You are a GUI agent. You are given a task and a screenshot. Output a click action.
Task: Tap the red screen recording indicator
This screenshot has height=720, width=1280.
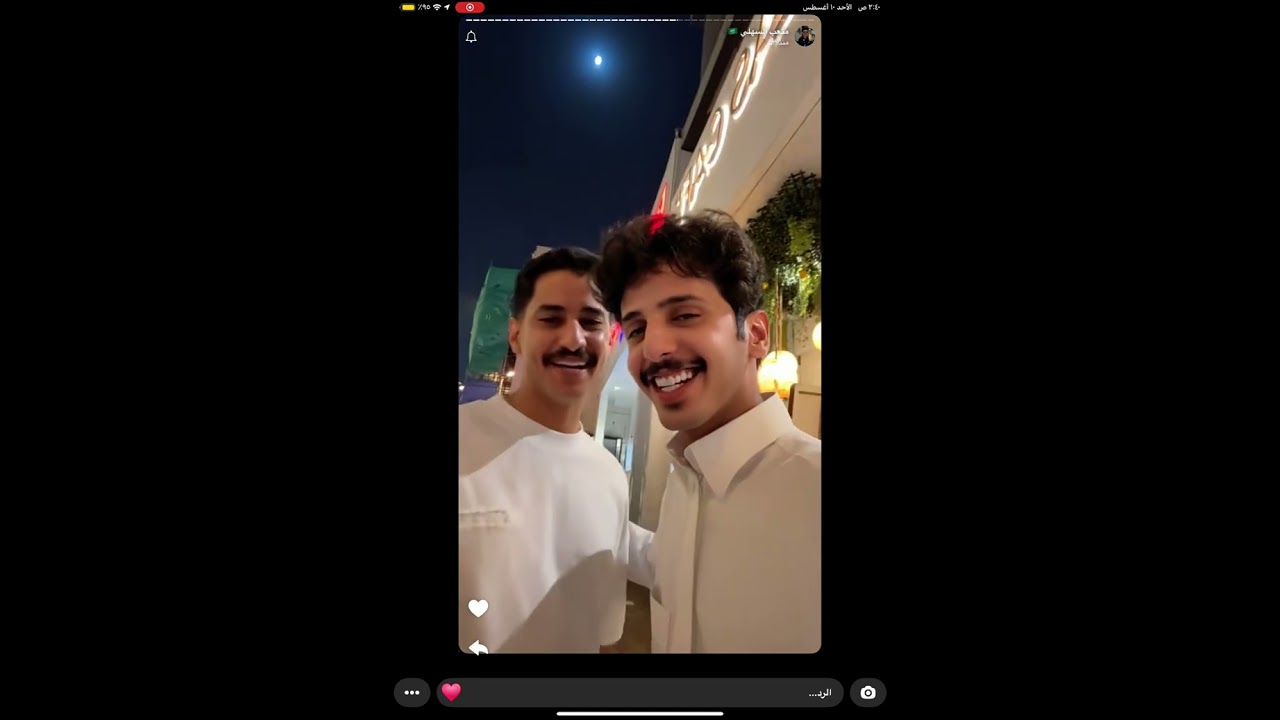(470, 7)
